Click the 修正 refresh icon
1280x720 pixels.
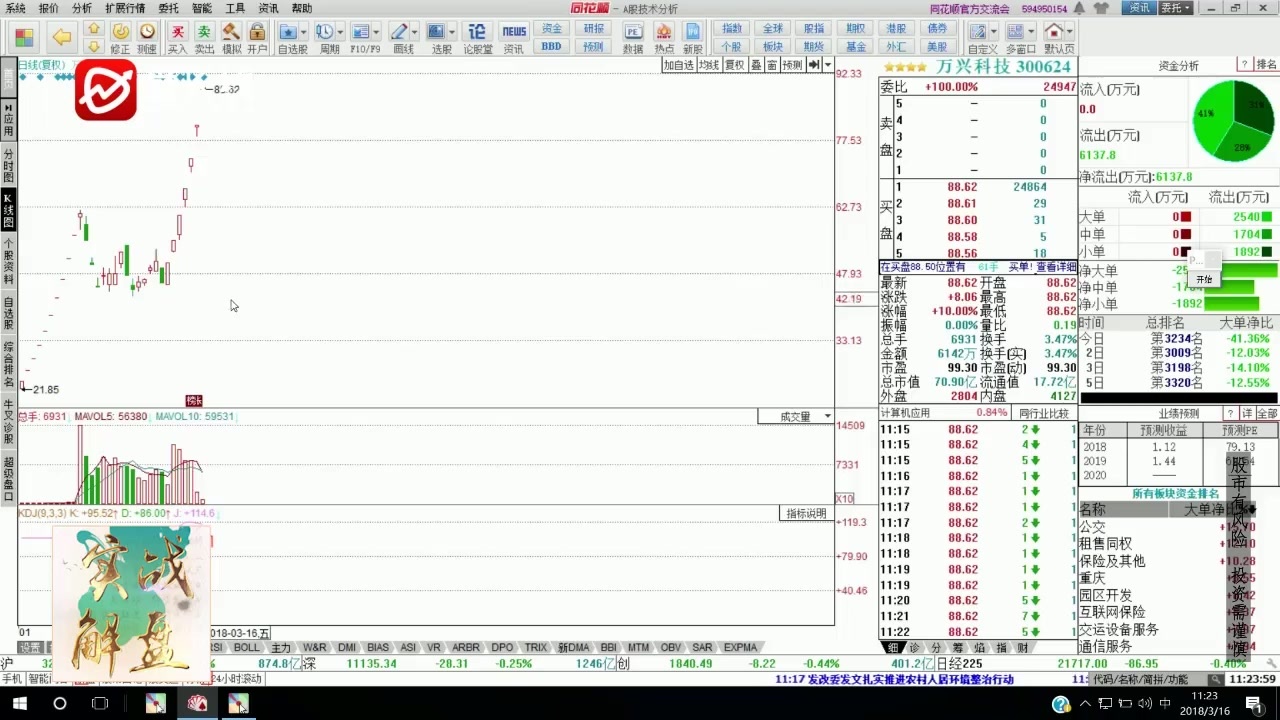[x=120, y=37]
